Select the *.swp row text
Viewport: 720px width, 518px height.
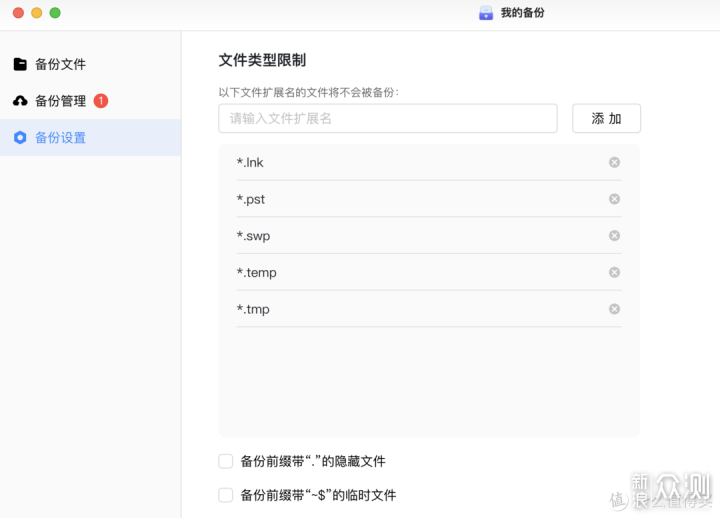click(253, 236)
